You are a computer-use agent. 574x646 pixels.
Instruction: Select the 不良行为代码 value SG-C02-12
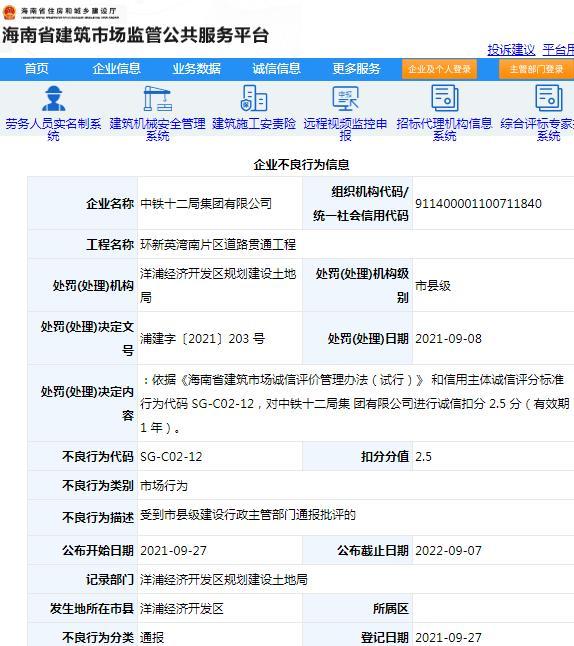(x=171, y=456)
